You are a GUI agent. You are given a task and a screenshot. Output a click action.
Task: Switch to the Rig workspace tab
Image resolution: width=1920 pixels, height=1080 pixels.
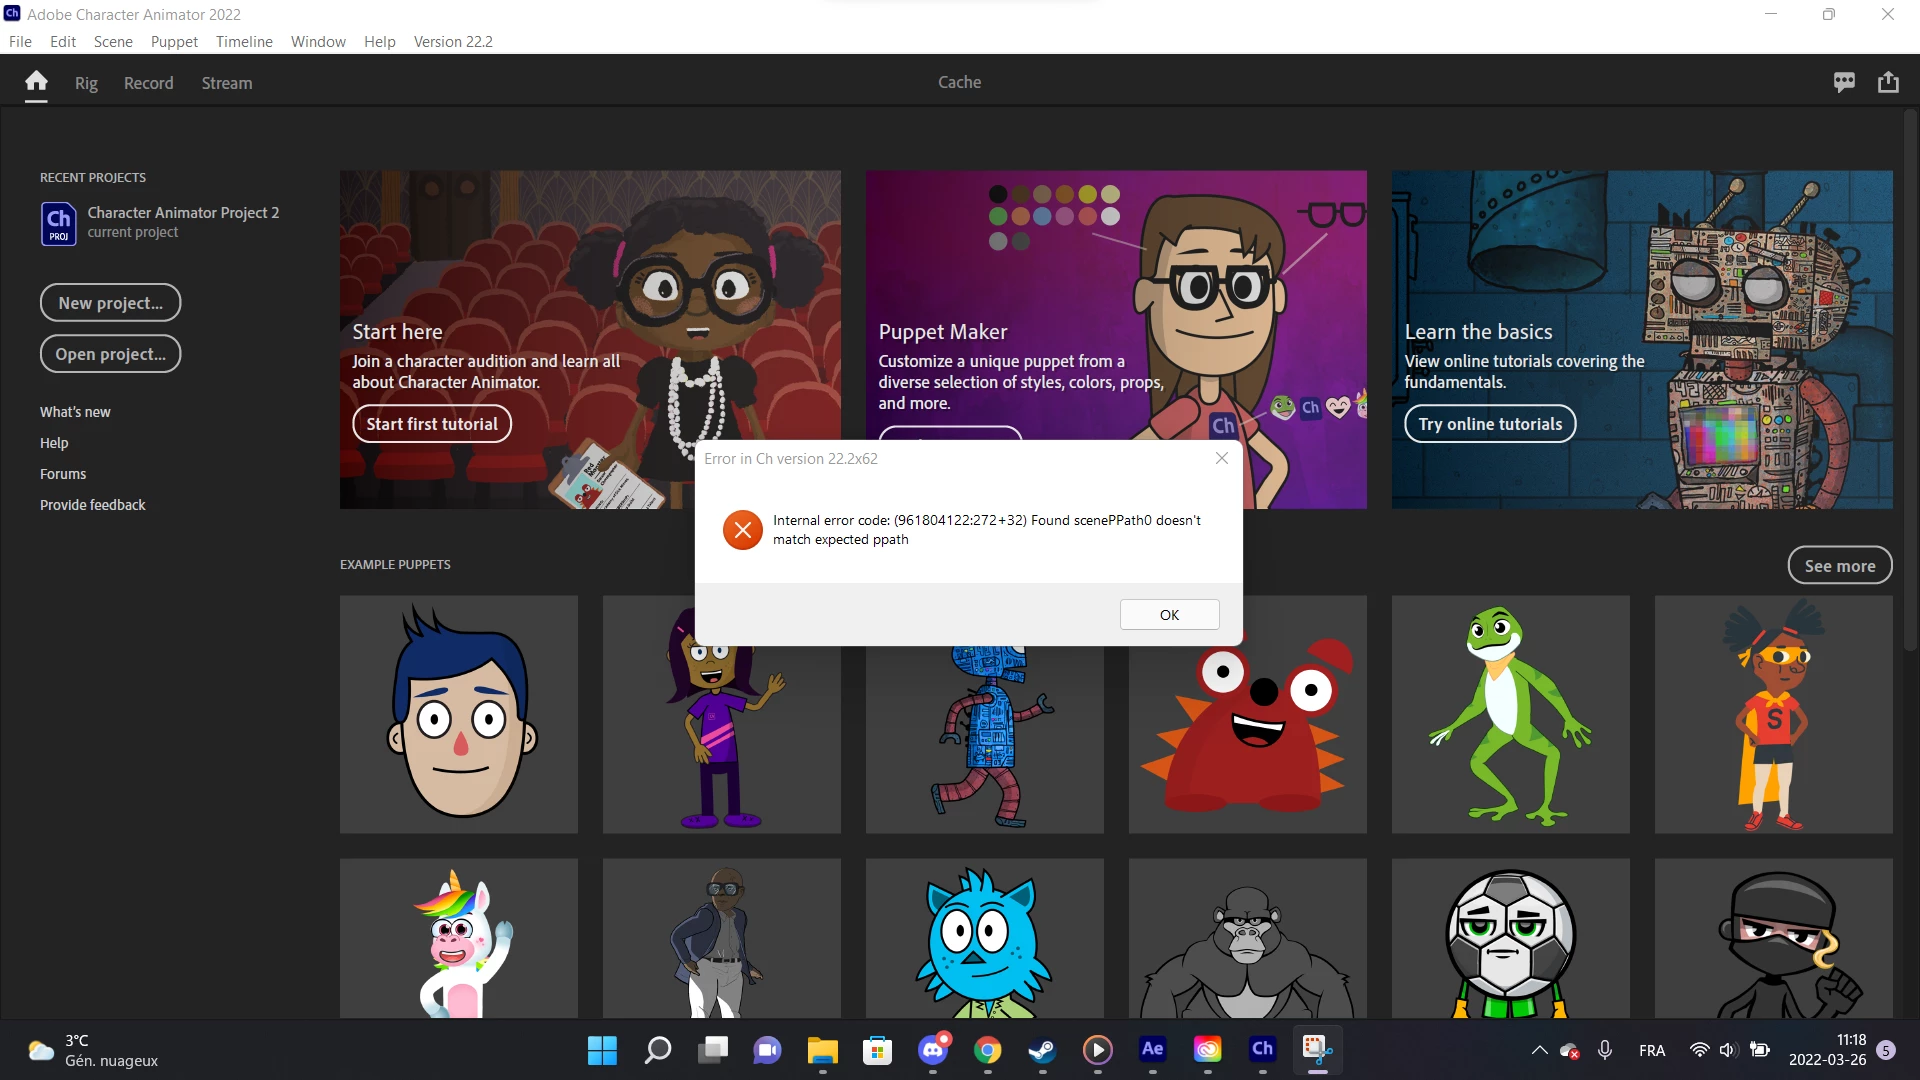click(86, 83)
